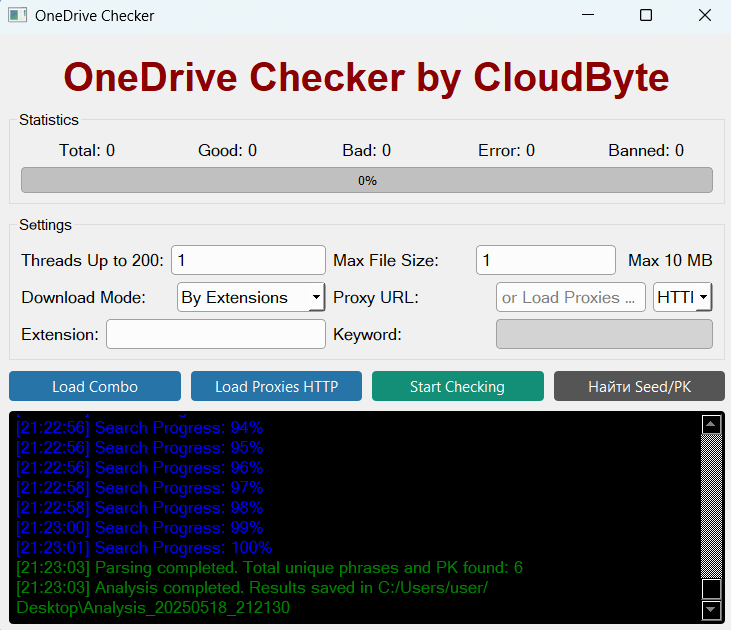The height and width of the screenshot is (630, 731).
Task: Focus the Proxy URL input field
Action: (571, 297)
